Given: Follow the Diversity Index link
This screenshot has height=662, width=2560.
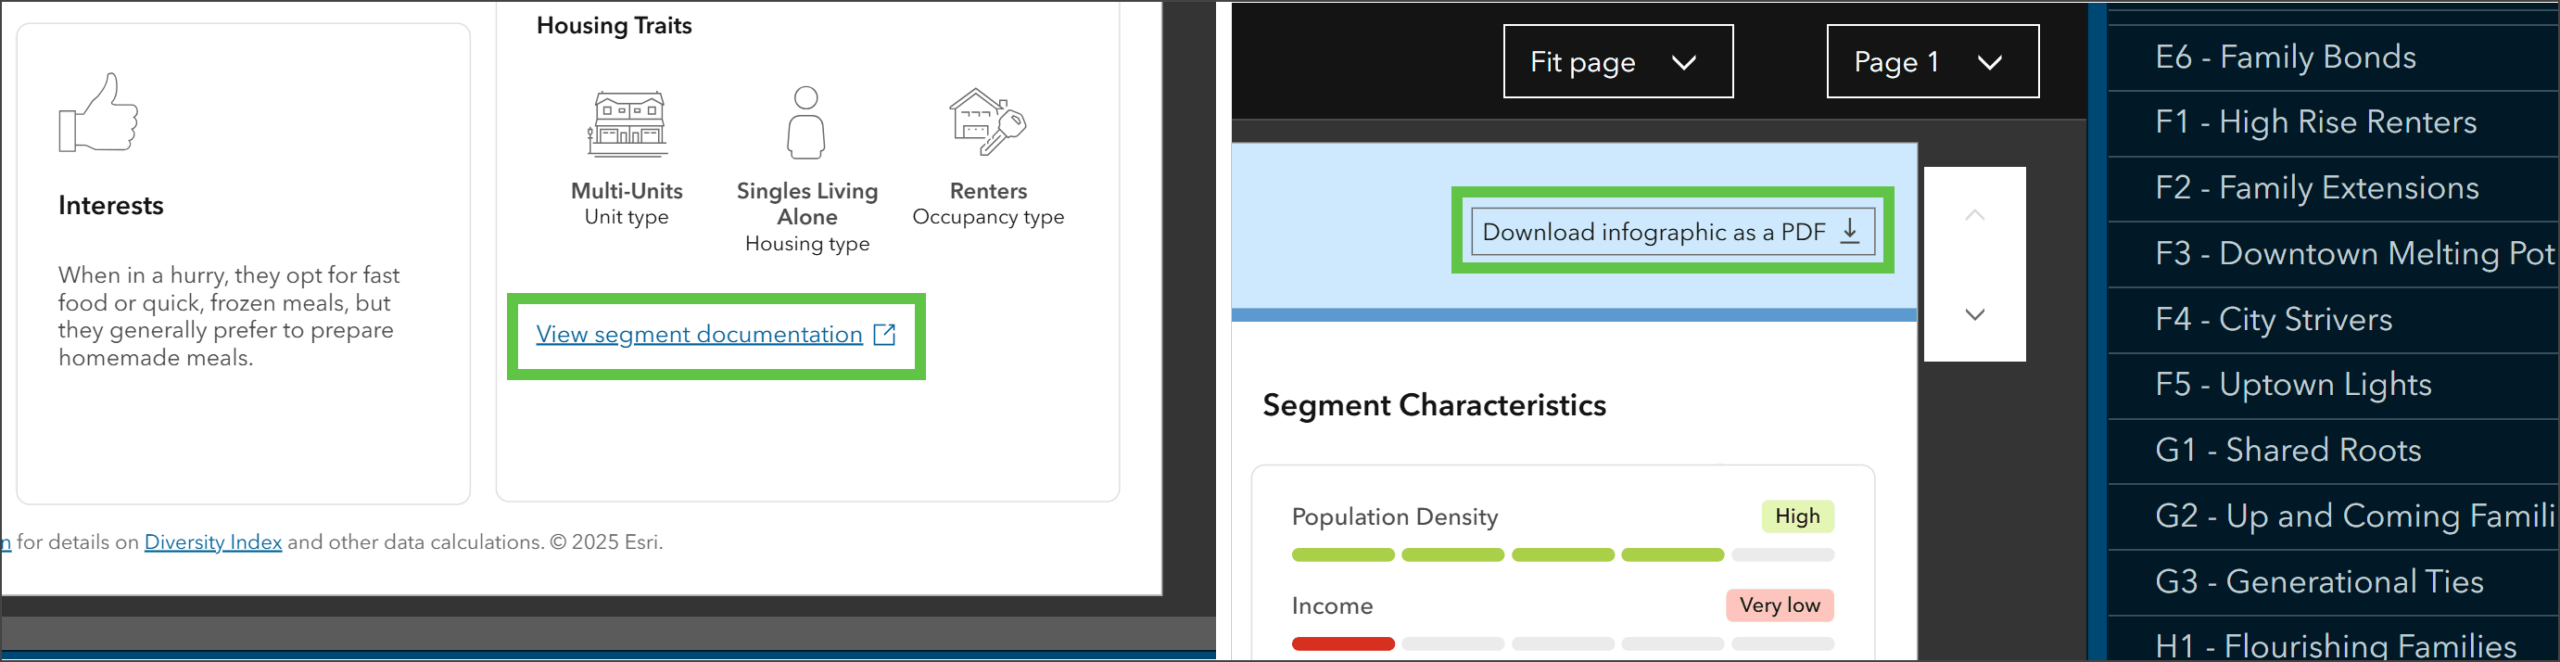Looking at the screenshot, I should (213, 542).
